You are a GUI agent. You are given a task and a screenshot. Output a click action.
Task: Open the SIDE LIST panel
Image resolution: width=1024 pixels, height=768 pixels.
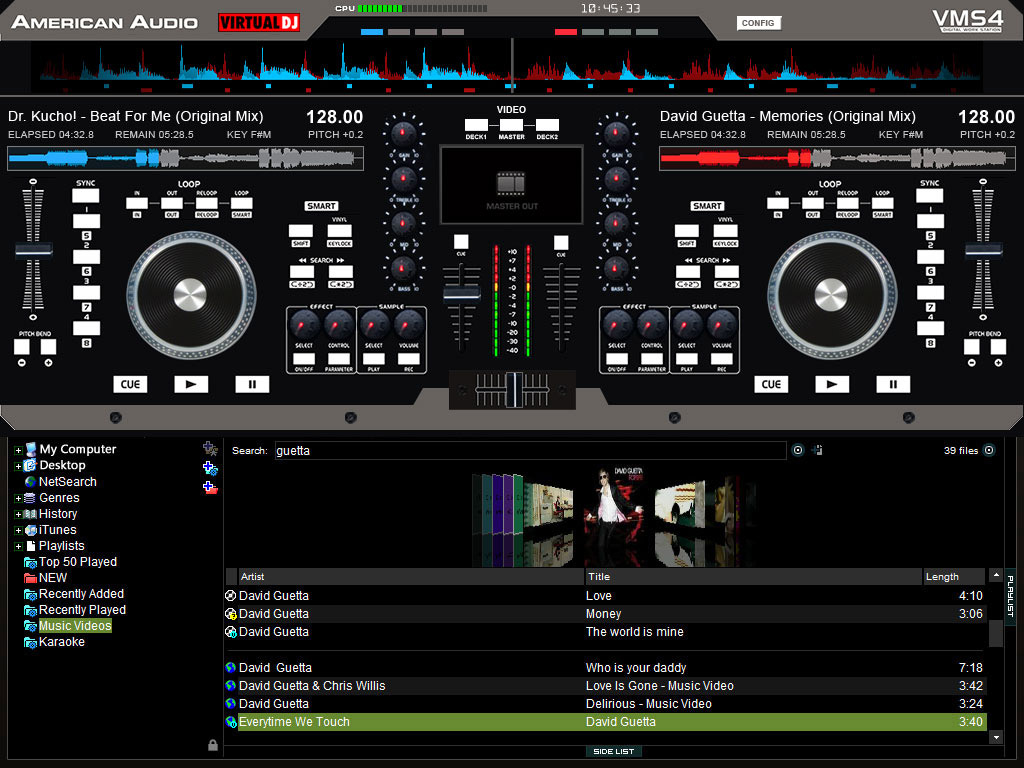[x=613, y=751]
